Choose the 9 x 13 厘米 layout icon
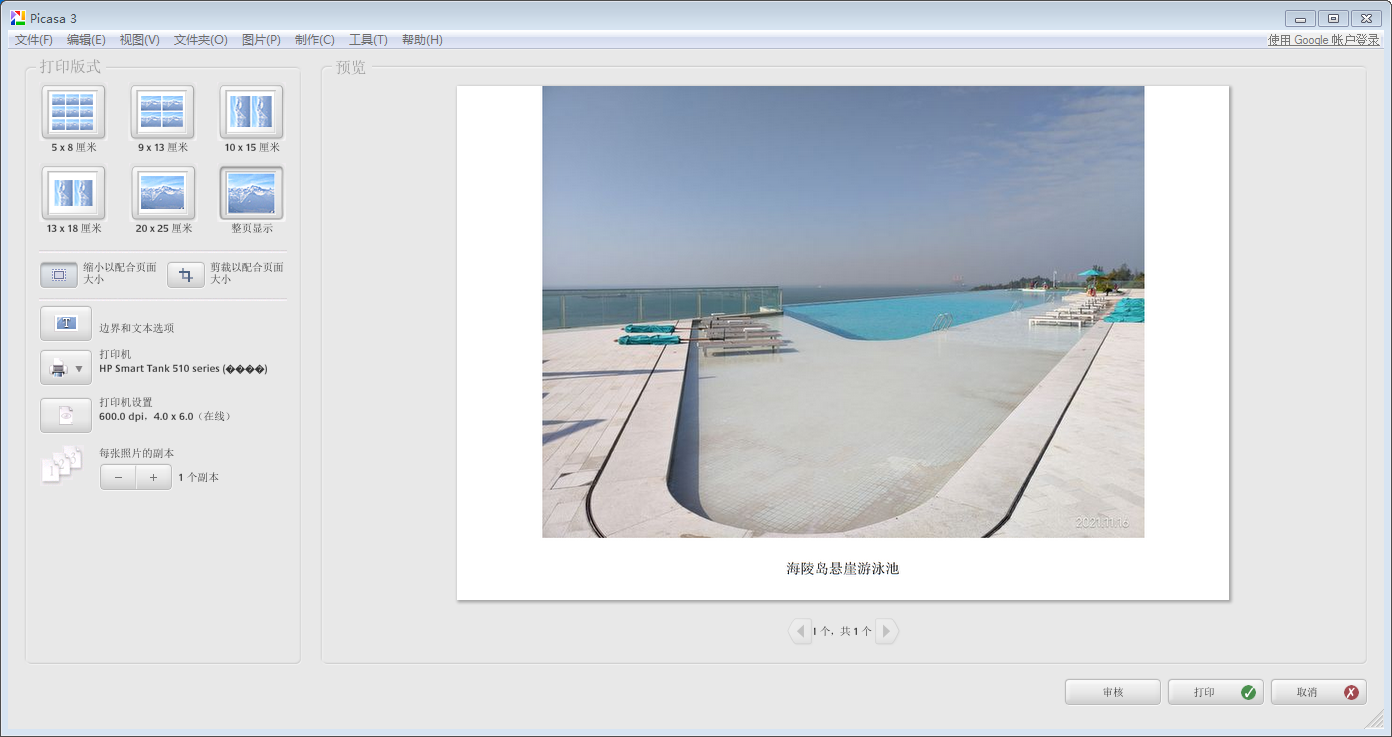 click(x=162, y=111)
